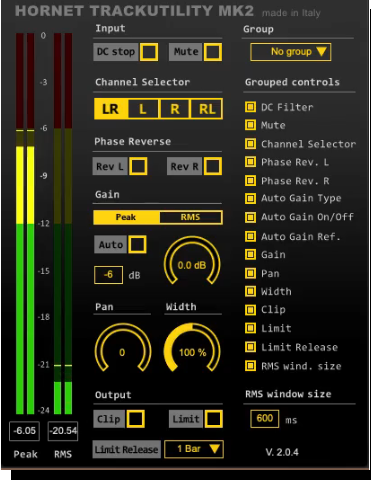Click the RMS level meter bars
This screenshot has height=482, width=371.
click(x=63, y=223)
